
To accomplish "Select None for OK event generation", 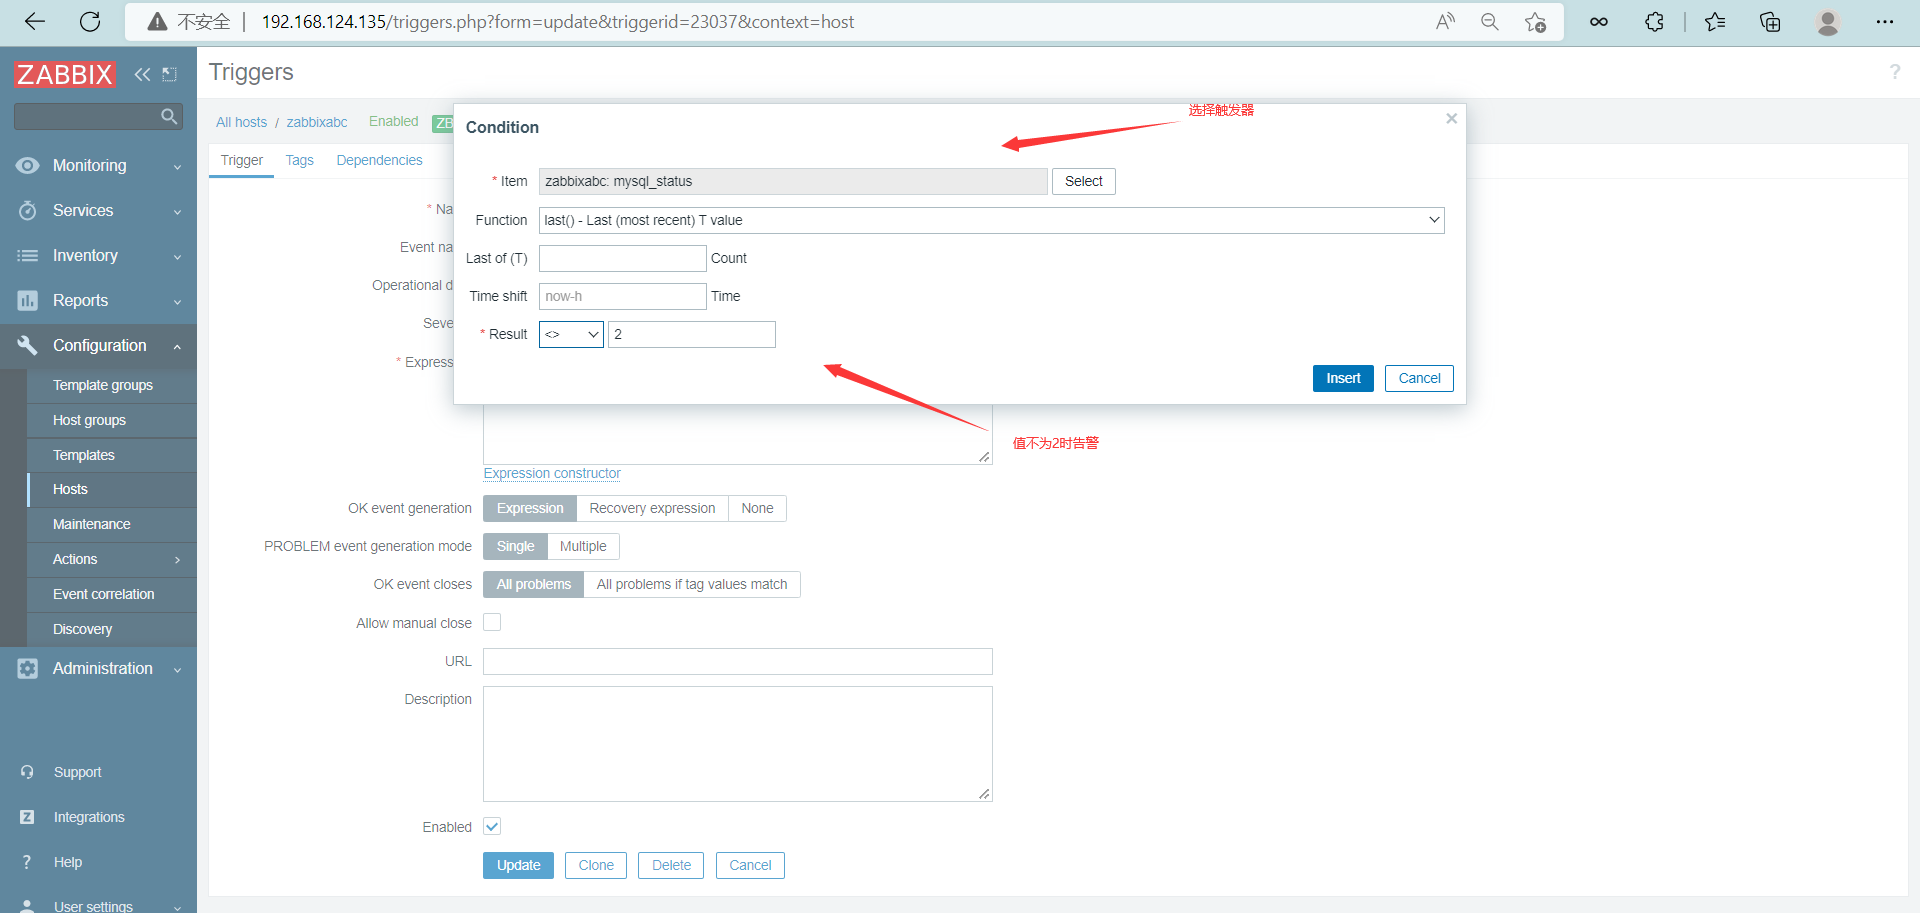I will pyautogui.click(x=757, y=509).
